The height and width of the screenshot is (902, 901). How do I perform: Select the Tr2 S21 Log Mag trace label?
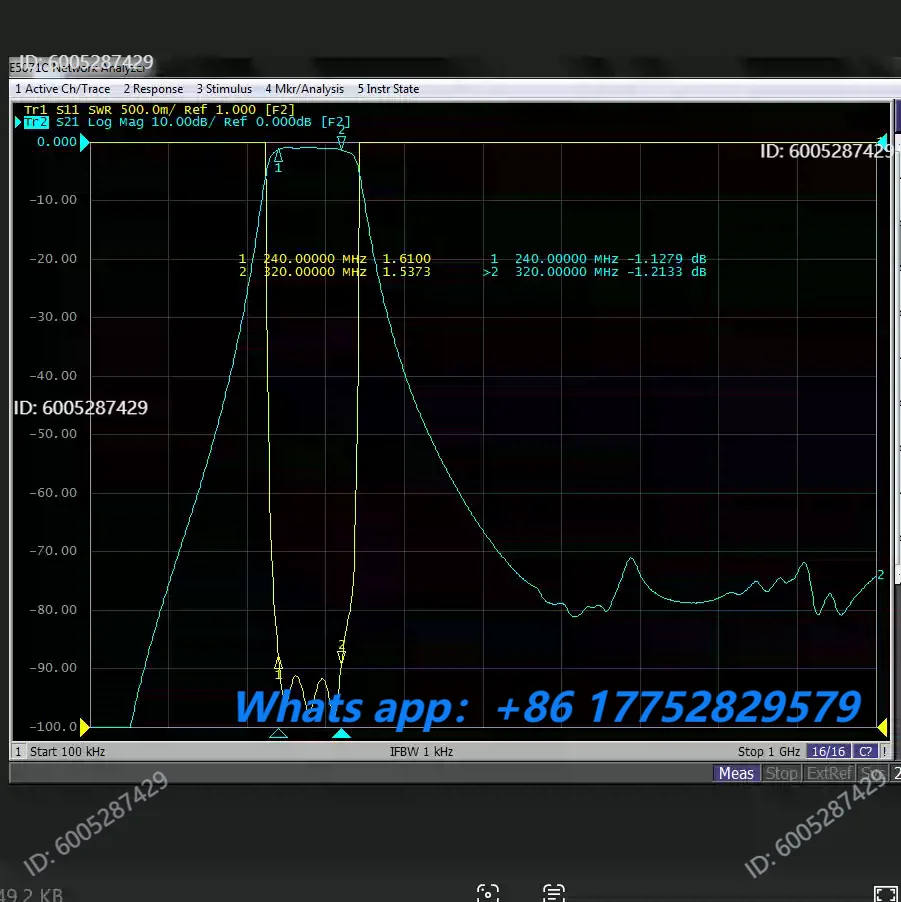click(x=187, y=122)
